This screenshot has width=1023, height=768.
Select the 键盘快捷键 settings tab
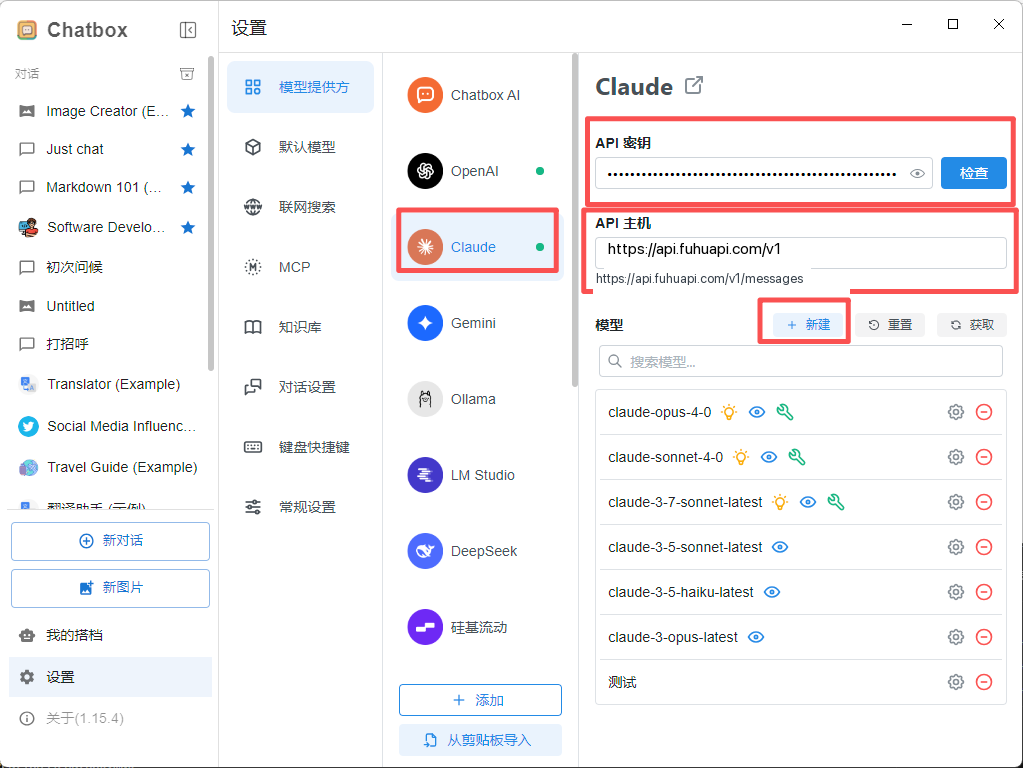click(x=300, y=447)
